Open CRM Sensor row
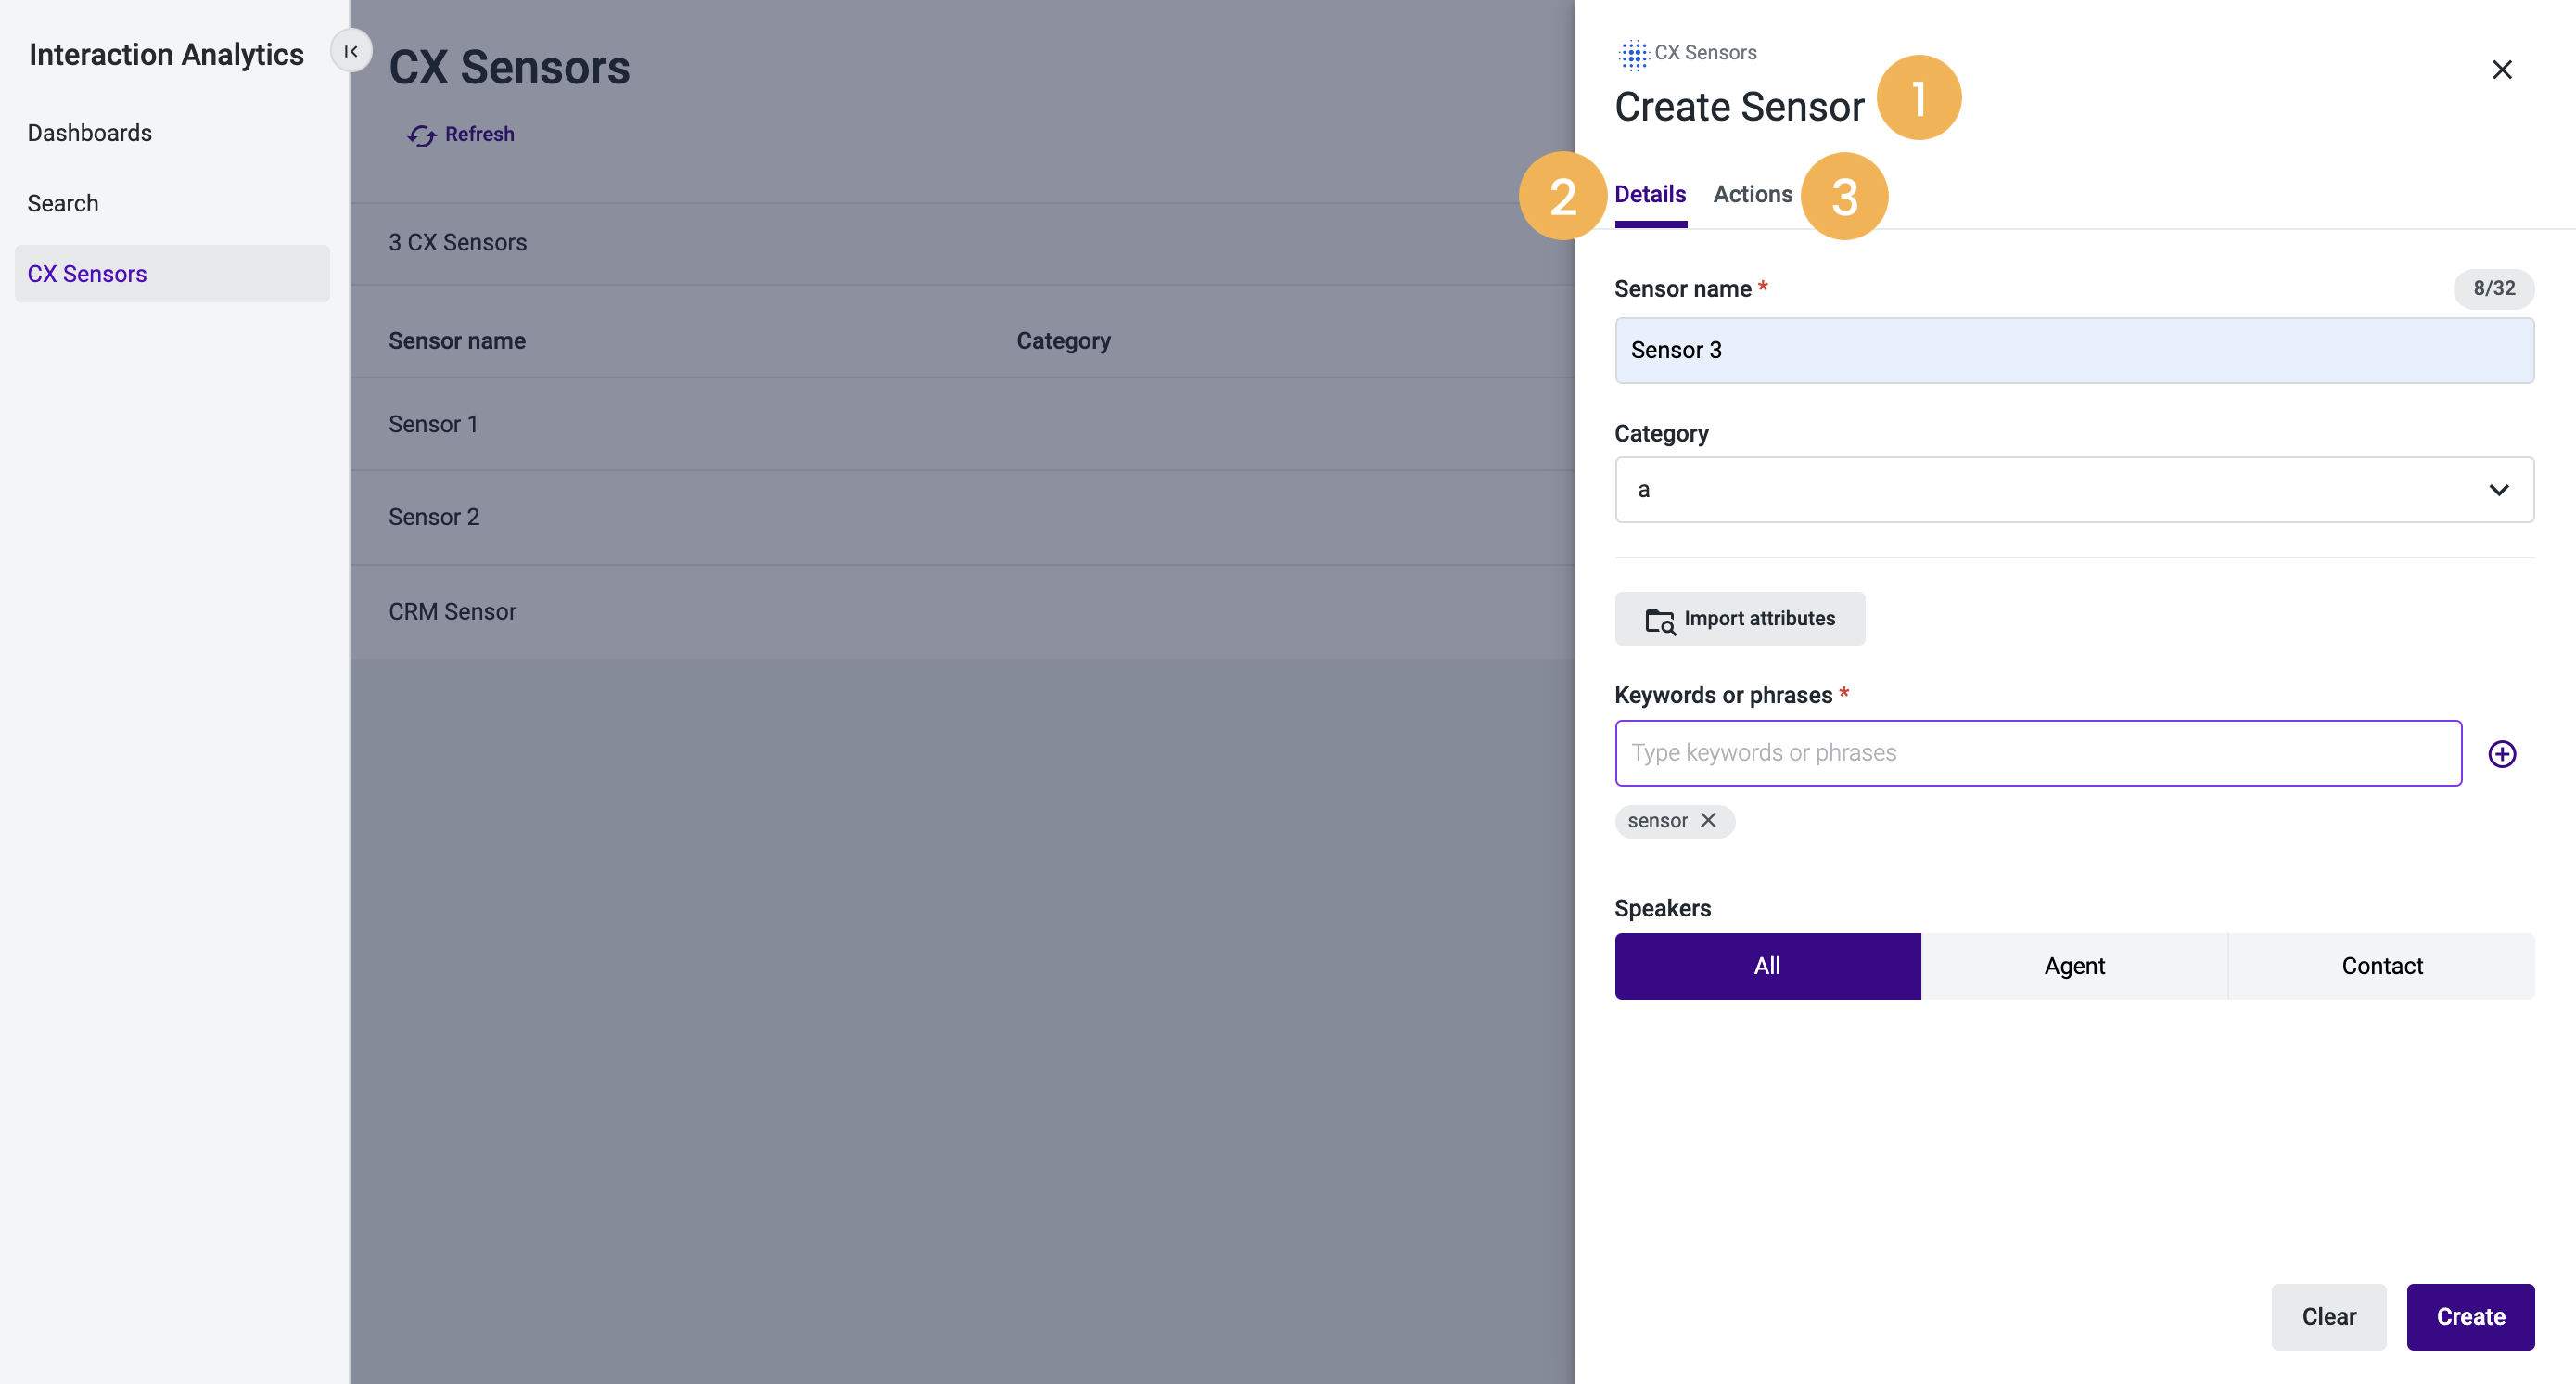Image resolution: width=2576 pixels, height=1384 pixels. pos(962,611)
